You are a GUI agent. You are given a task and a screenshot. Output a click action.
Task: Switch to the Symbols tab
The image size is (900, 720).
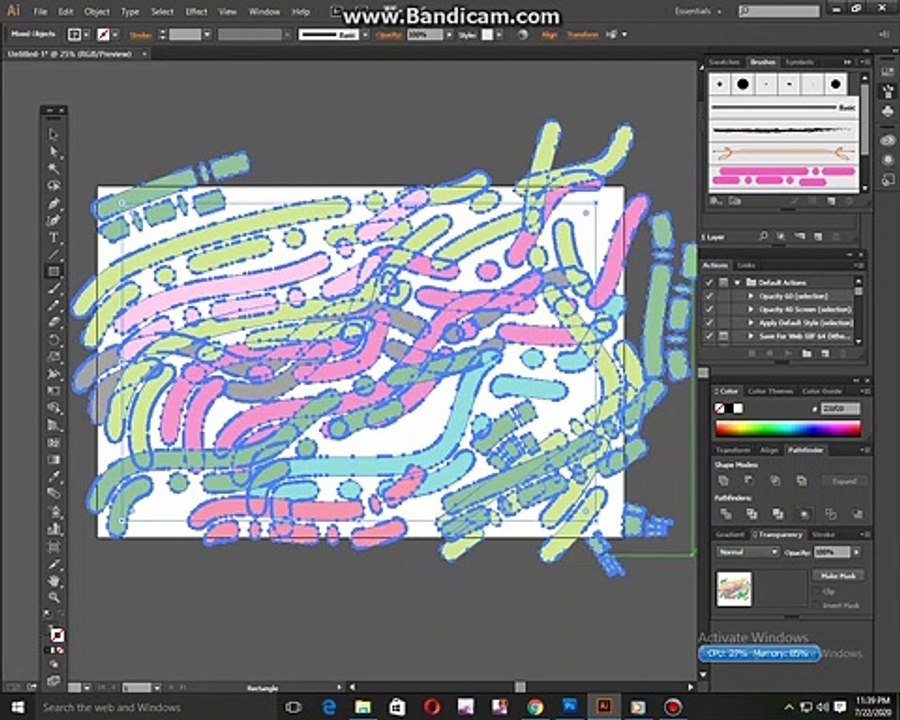tap(800, 62)
